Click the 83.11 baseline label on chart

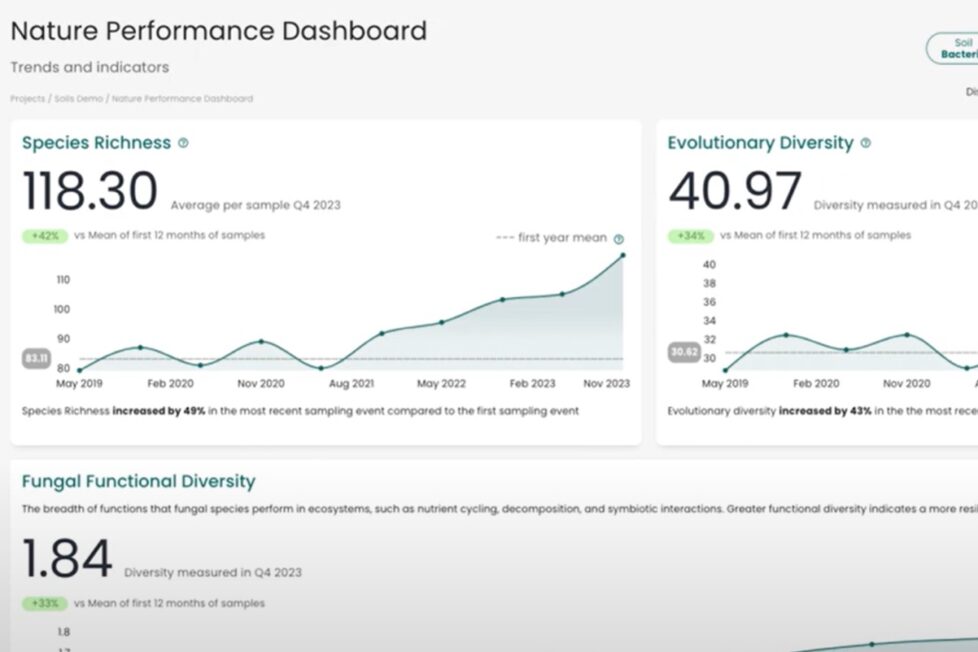click(37, 358)
